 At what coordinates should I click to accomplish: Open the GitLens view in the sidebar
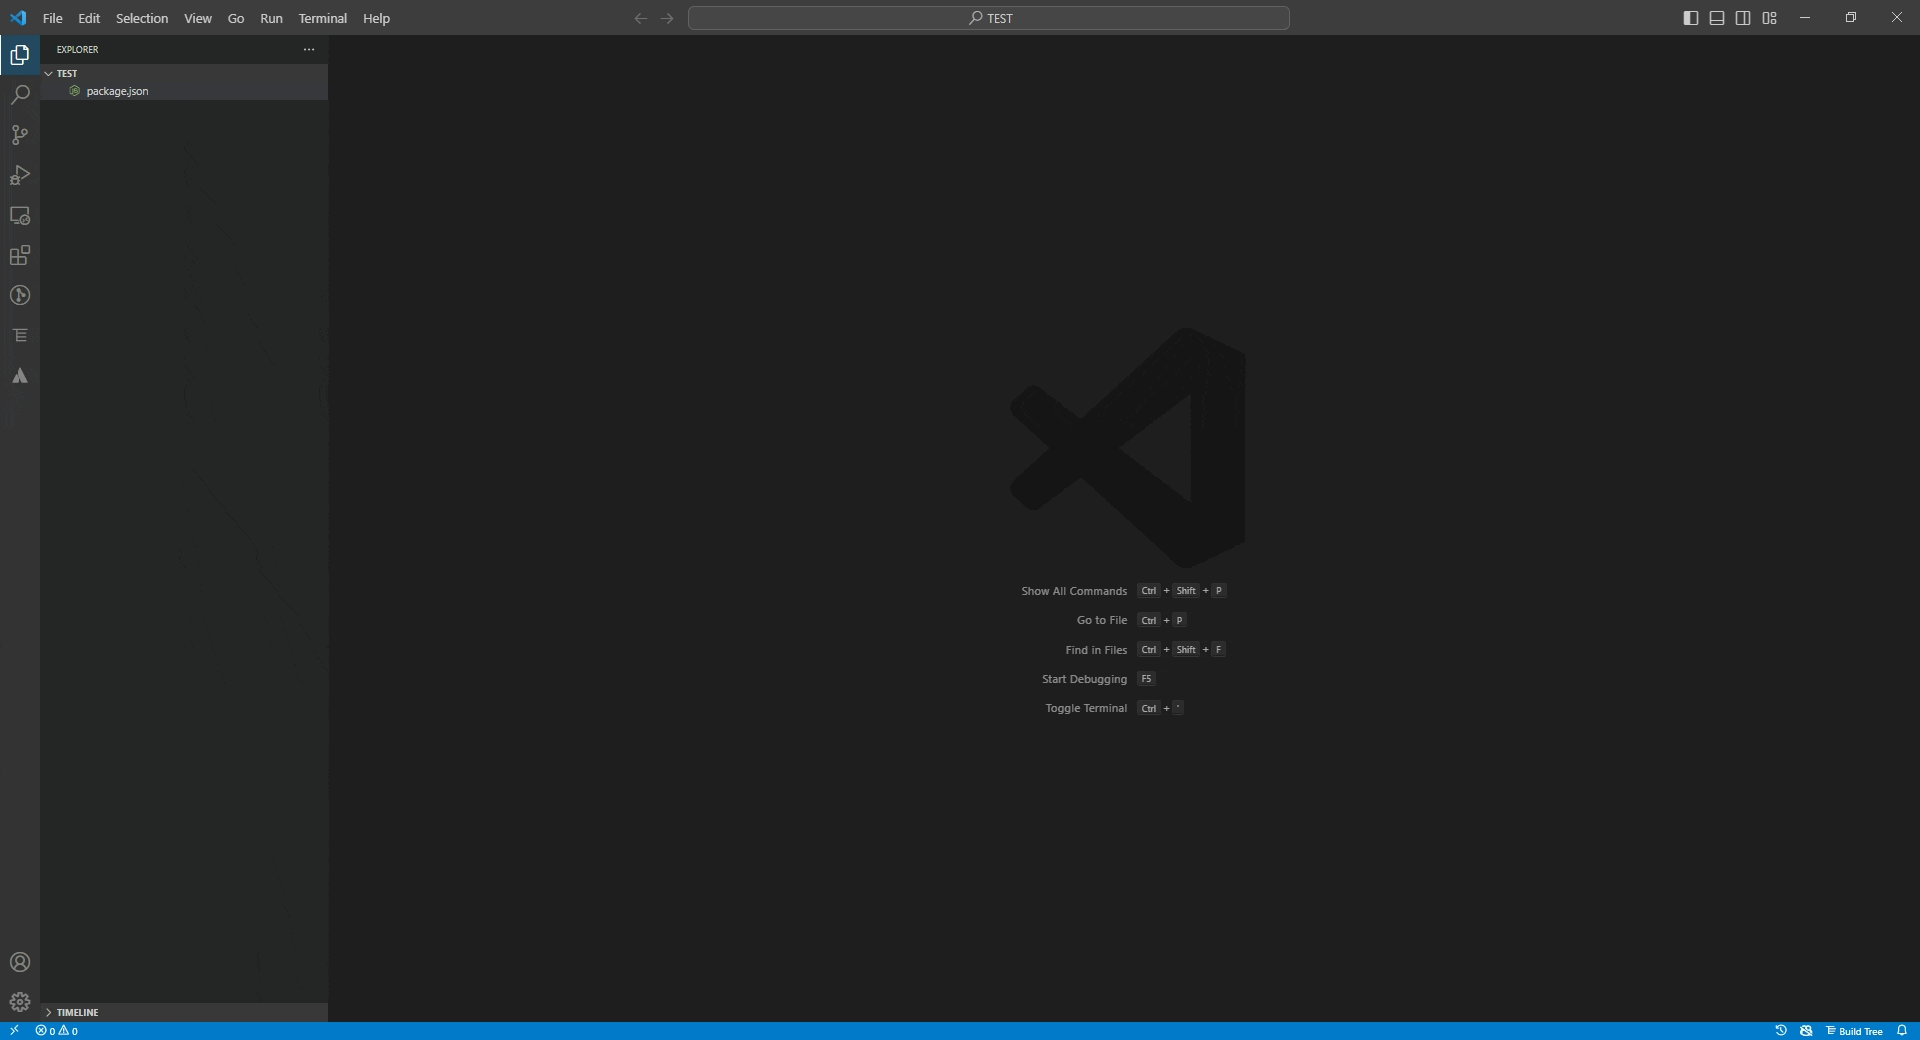click(20, 295)
